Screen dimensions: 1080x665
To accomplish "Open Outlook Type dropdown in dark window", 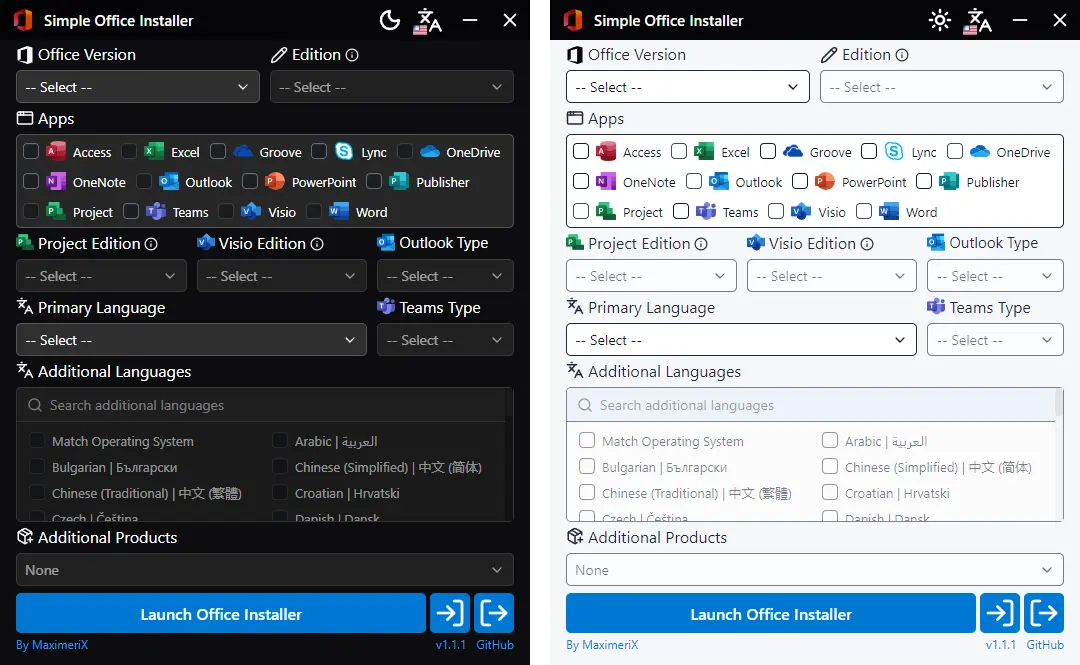I will point(445,276).
